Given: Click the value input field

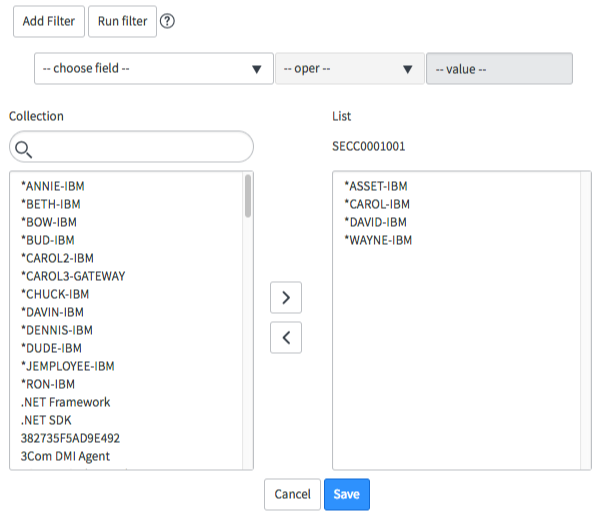Looking at the screenshot, I should click(499, 69).
